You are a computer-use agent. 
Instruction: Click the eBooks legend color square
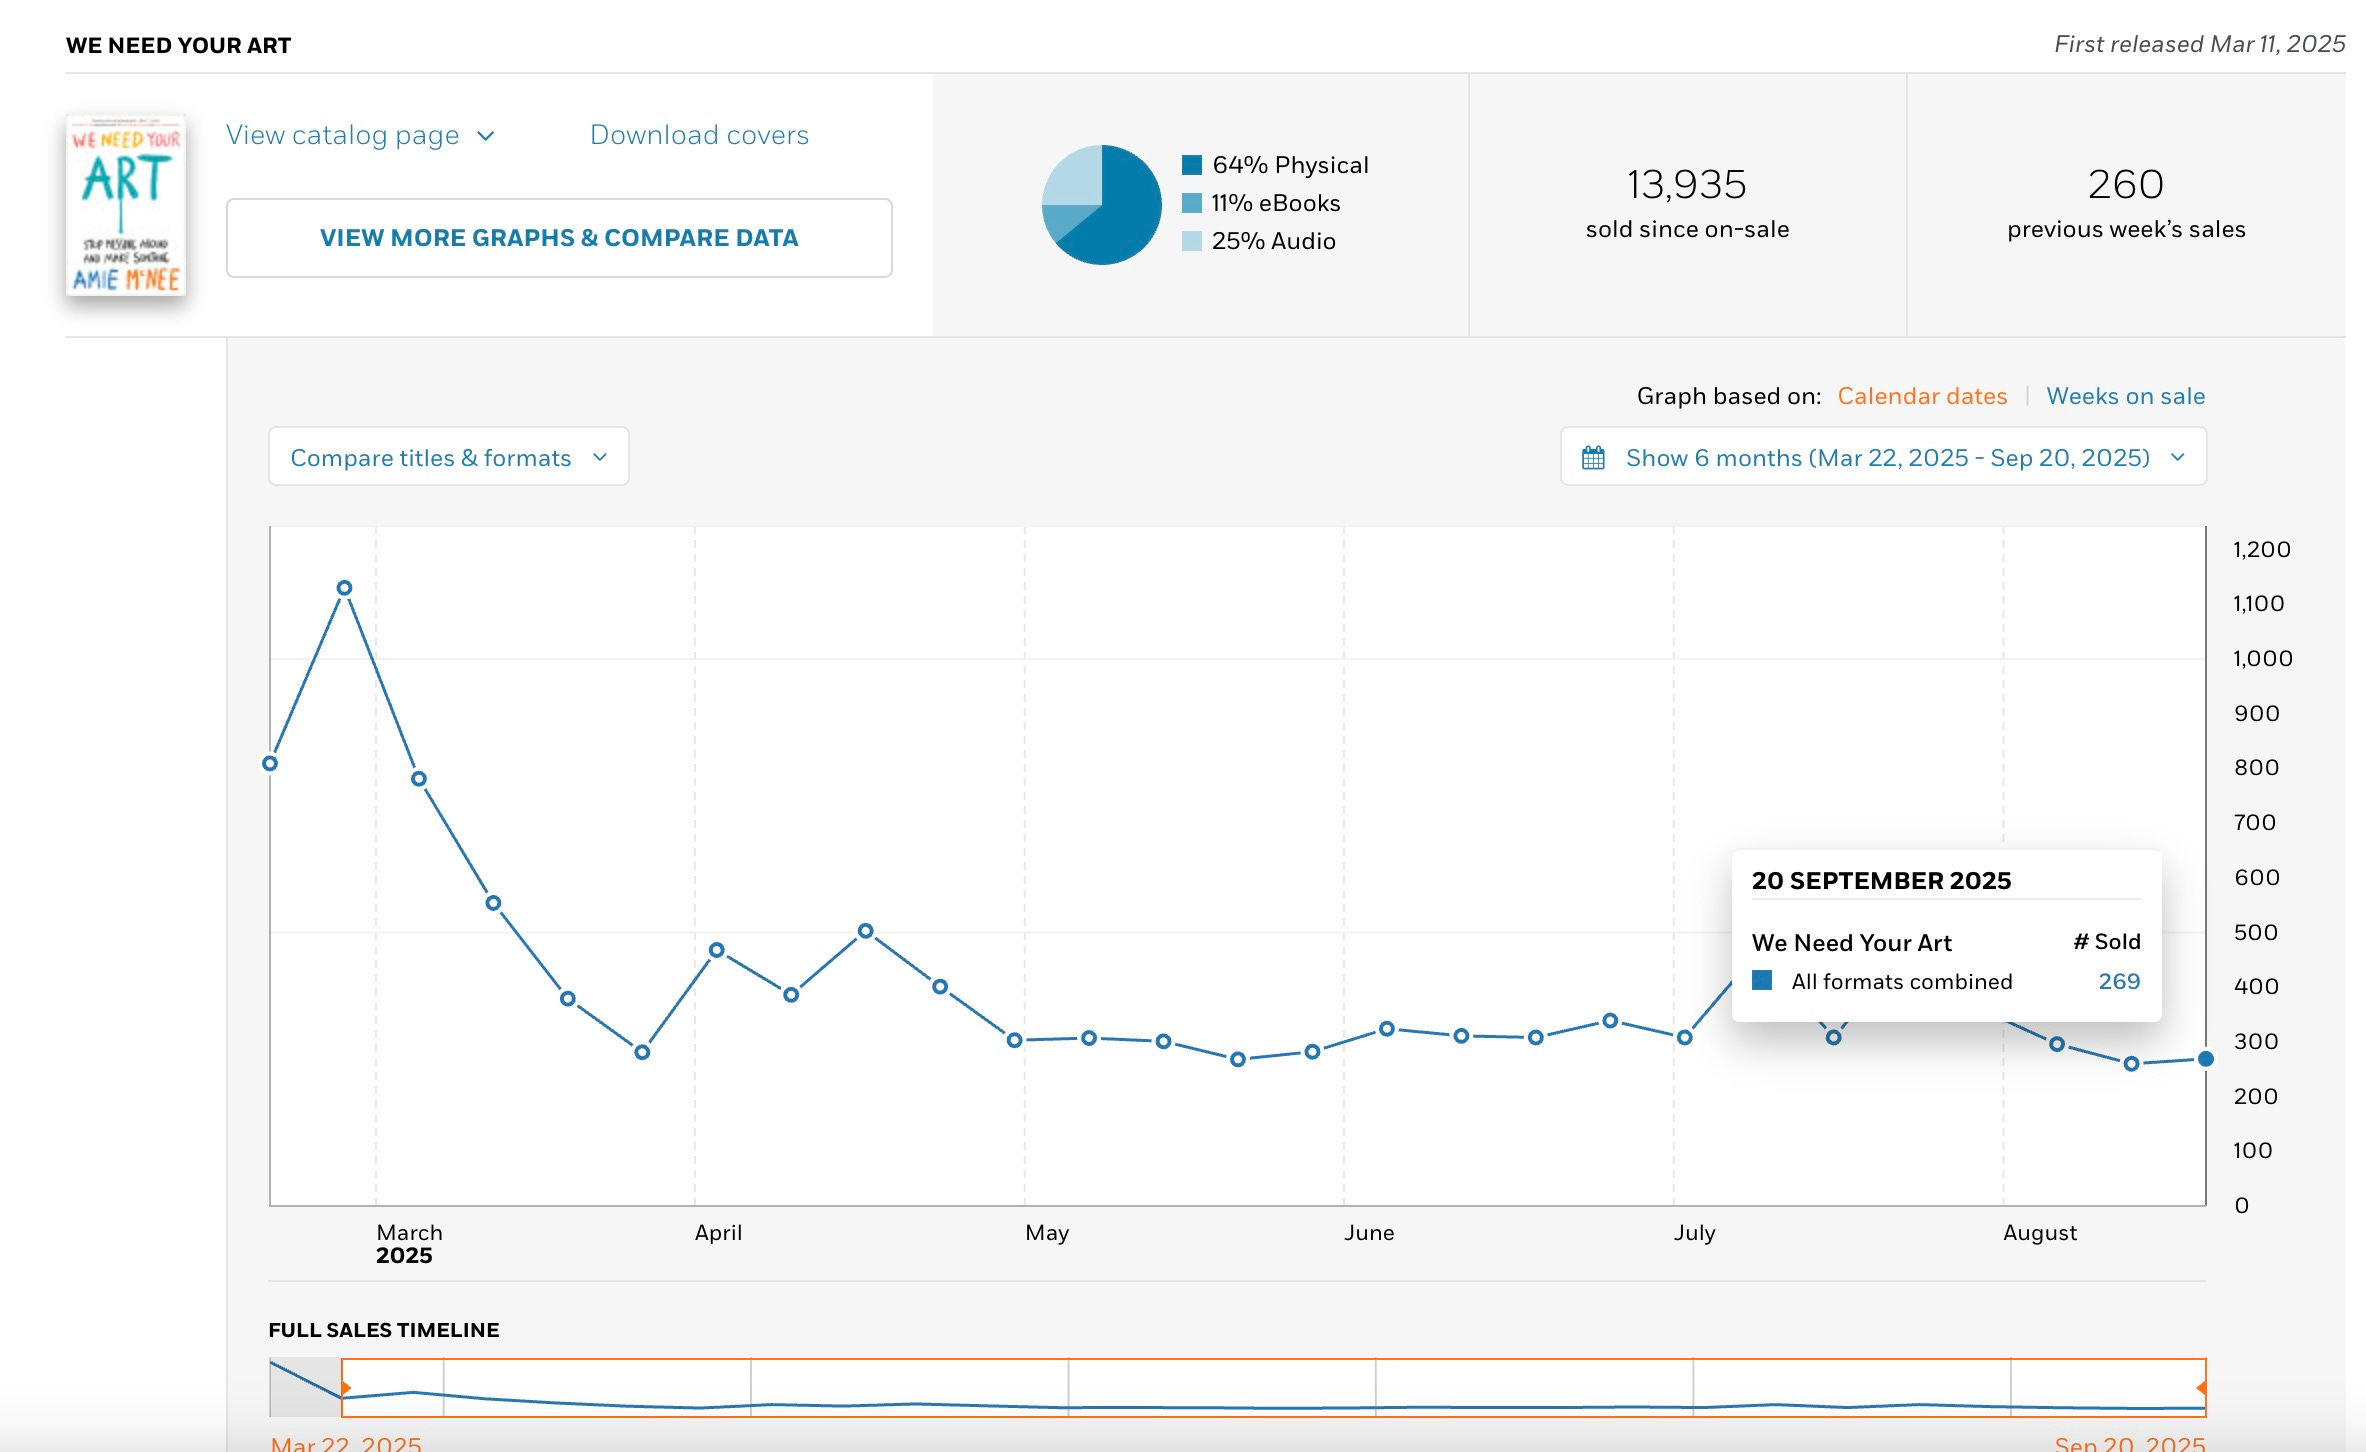(1191, 203)
